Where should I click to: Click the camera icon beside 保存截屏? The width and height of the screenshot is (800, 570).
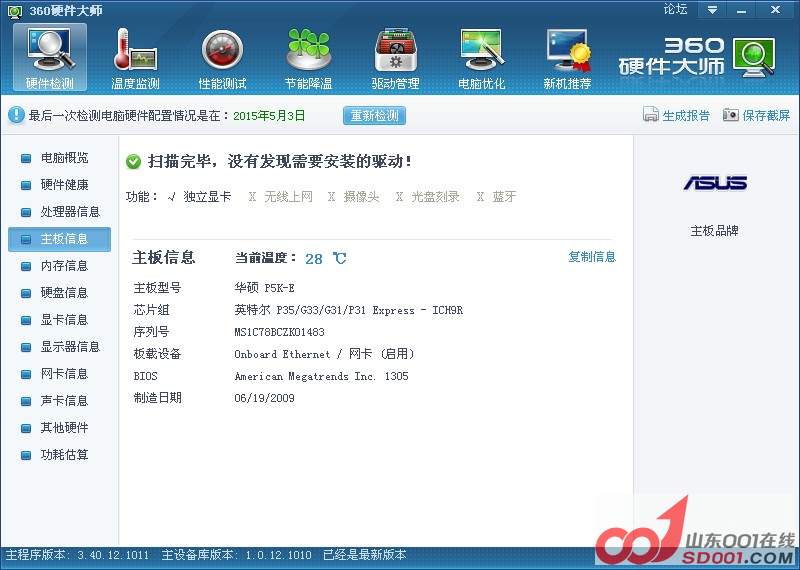[731, 115]
